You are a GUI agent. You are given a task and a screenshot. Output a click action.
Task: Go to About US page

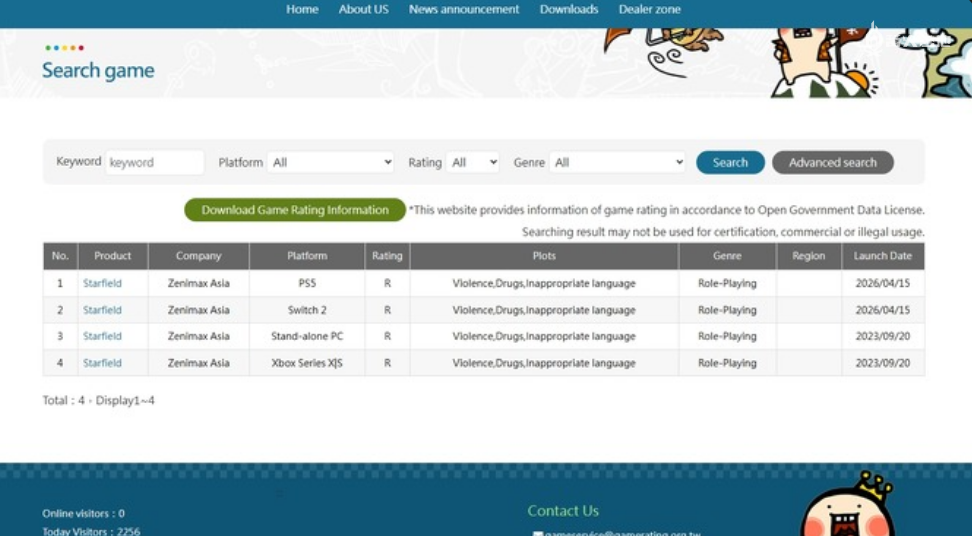[x=363, y=9]
